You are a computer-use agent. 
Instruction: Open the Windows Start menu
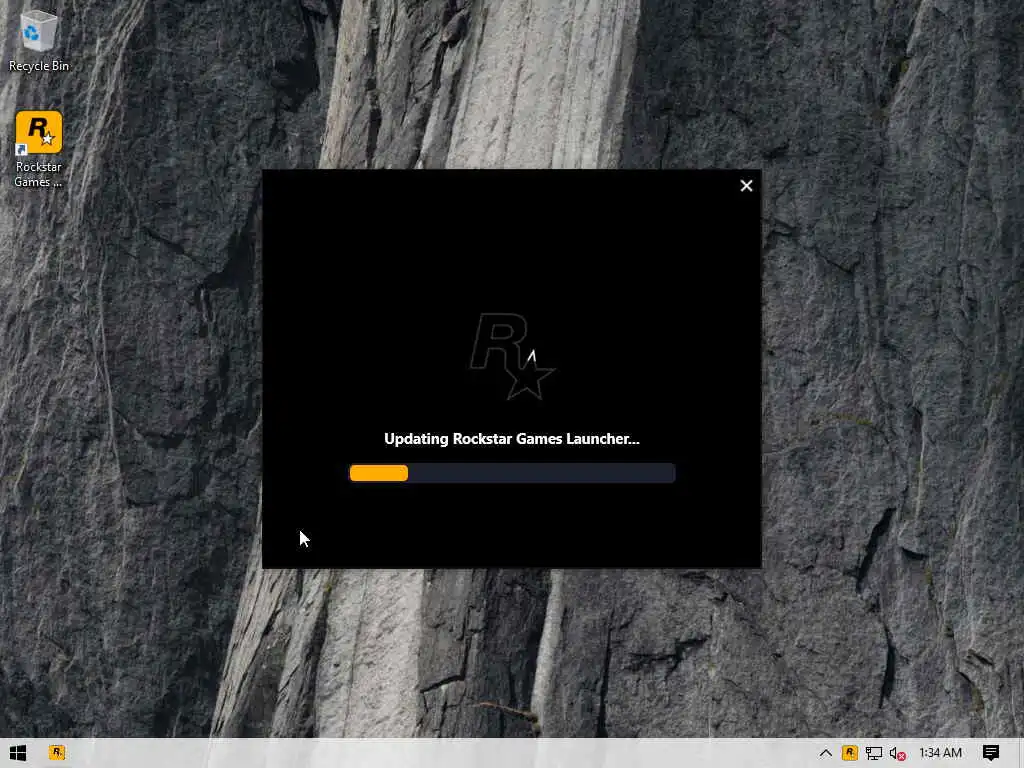tap(18, 753)
